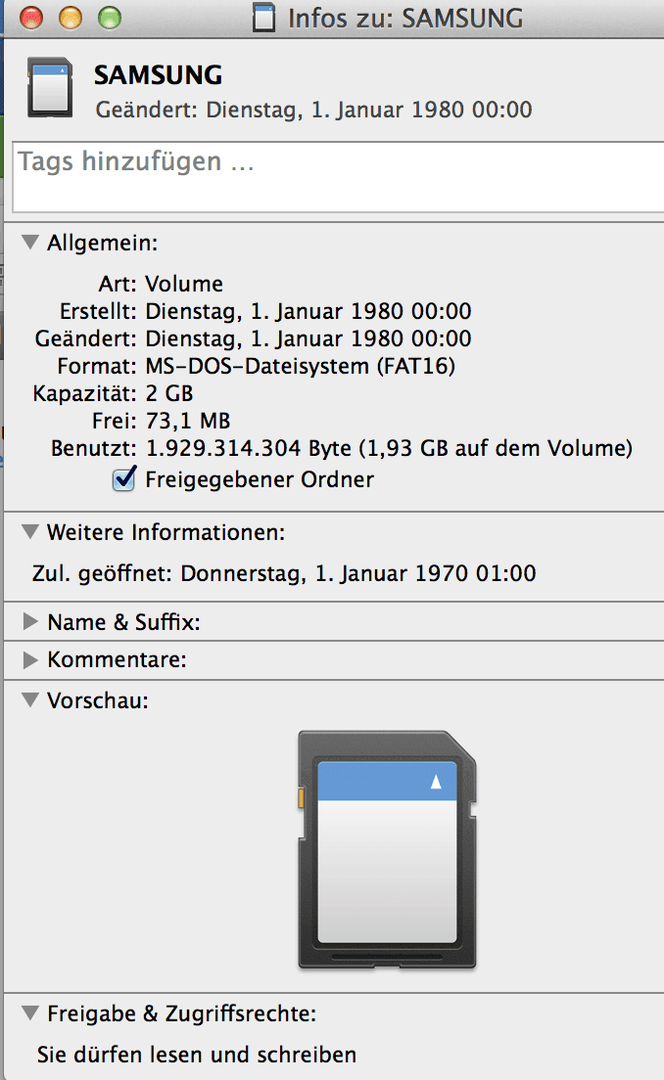Collapse the Freigabe & Zugriffsrechte section

[x=30, y=1012]
